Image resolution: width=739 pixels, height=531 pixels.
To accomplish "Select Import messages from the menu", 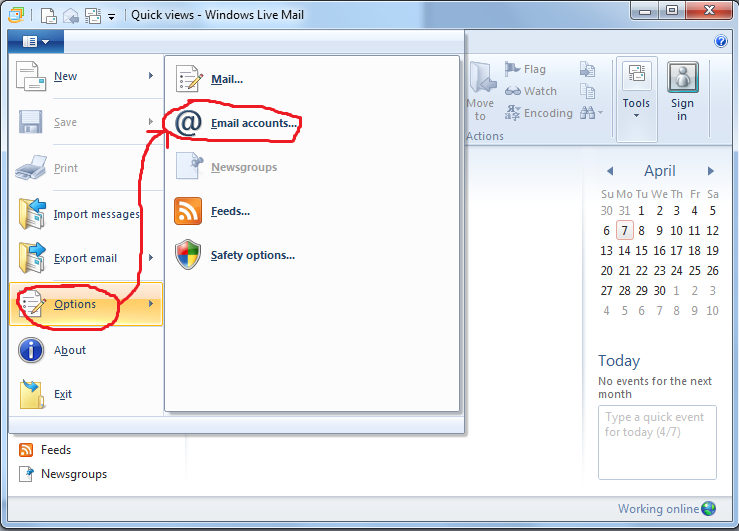I will pos(86,214).
